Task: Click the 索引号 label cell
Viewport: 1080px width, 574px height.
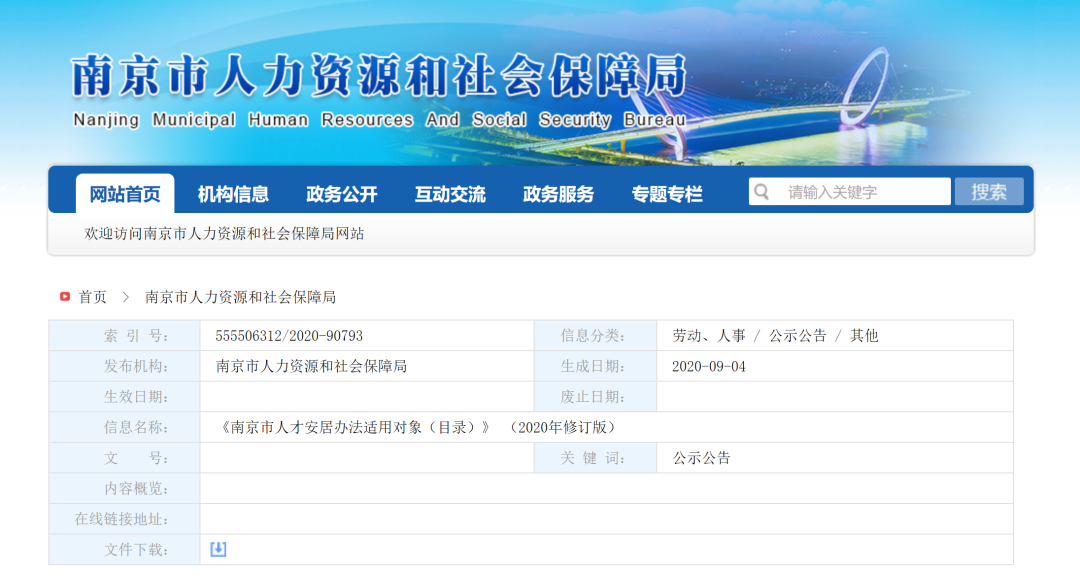Action: coord(125,336)
